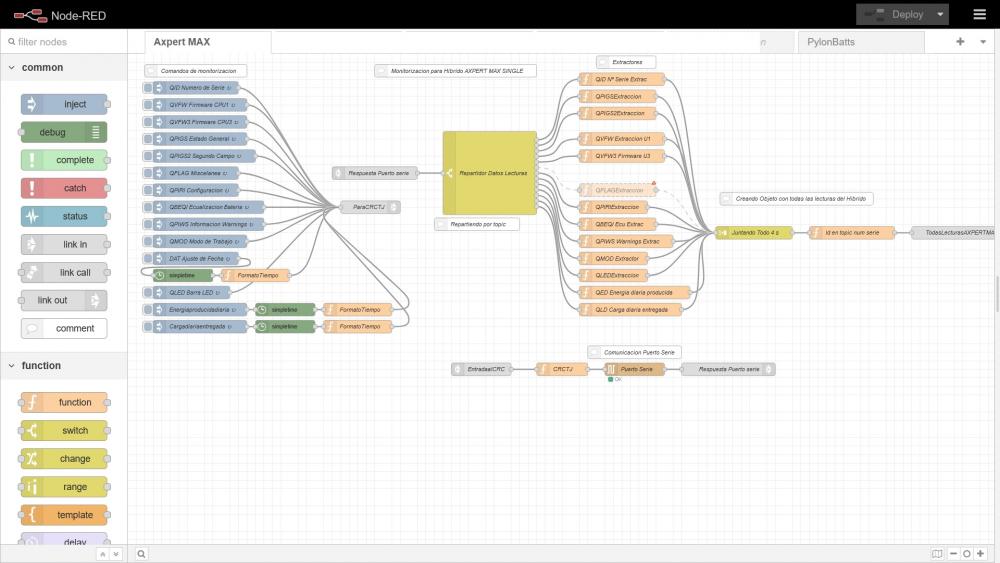Use the workspace vertical scrollbar
Screen dimensions: 1000x563
[996, 294]
